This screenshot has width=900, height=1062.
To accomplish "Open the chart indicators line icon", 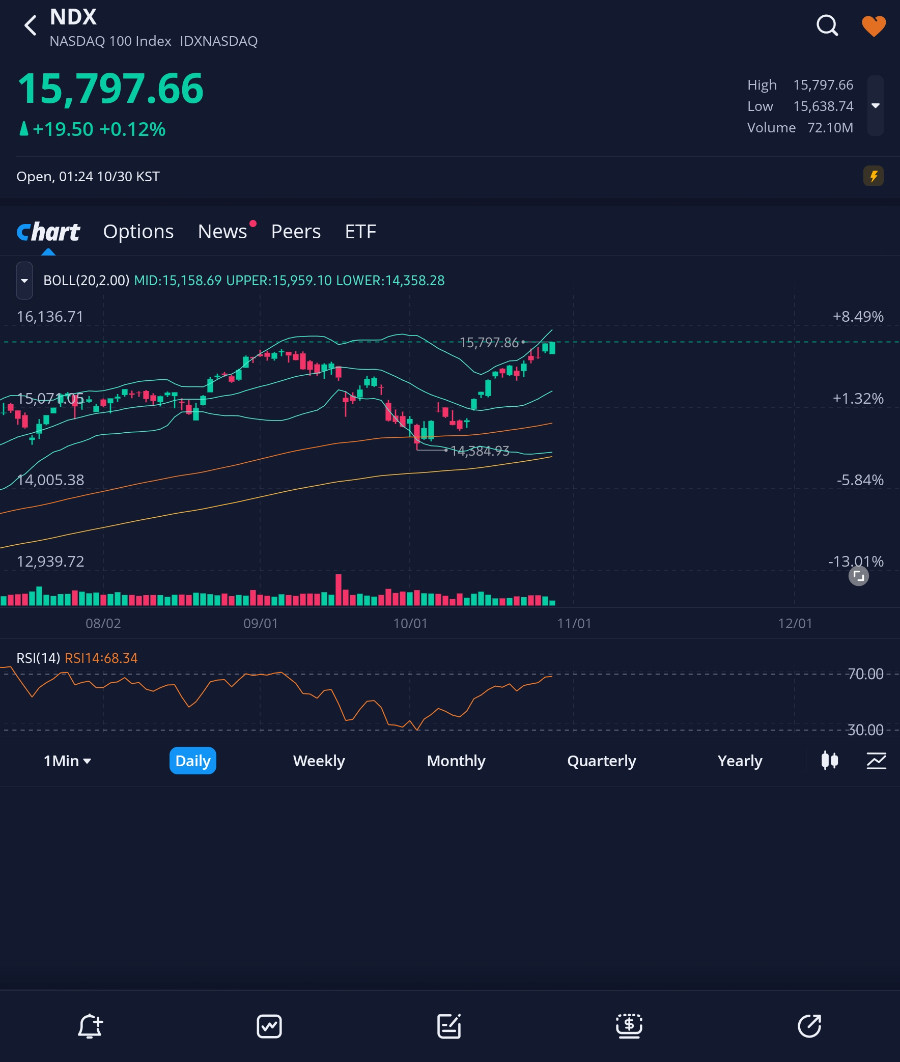I will point(876,761).
